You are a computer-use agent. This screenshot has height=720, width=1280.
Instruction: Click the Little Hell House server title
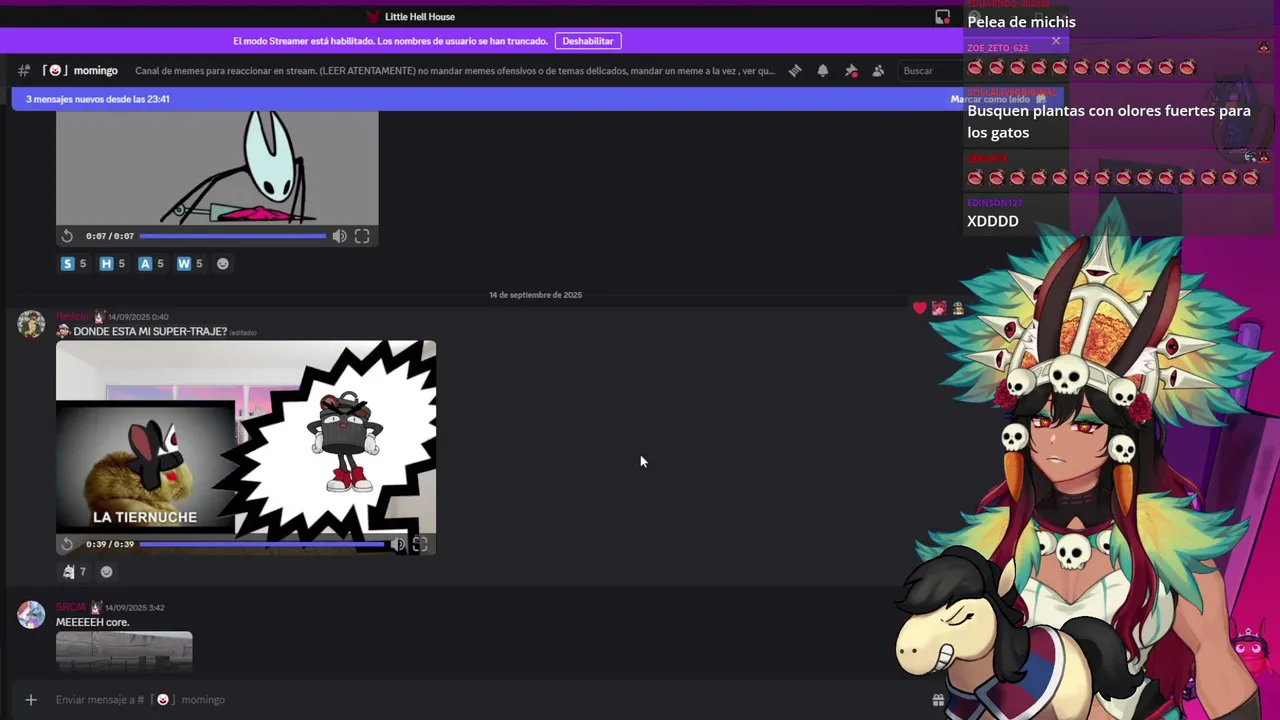click(420, 17)
